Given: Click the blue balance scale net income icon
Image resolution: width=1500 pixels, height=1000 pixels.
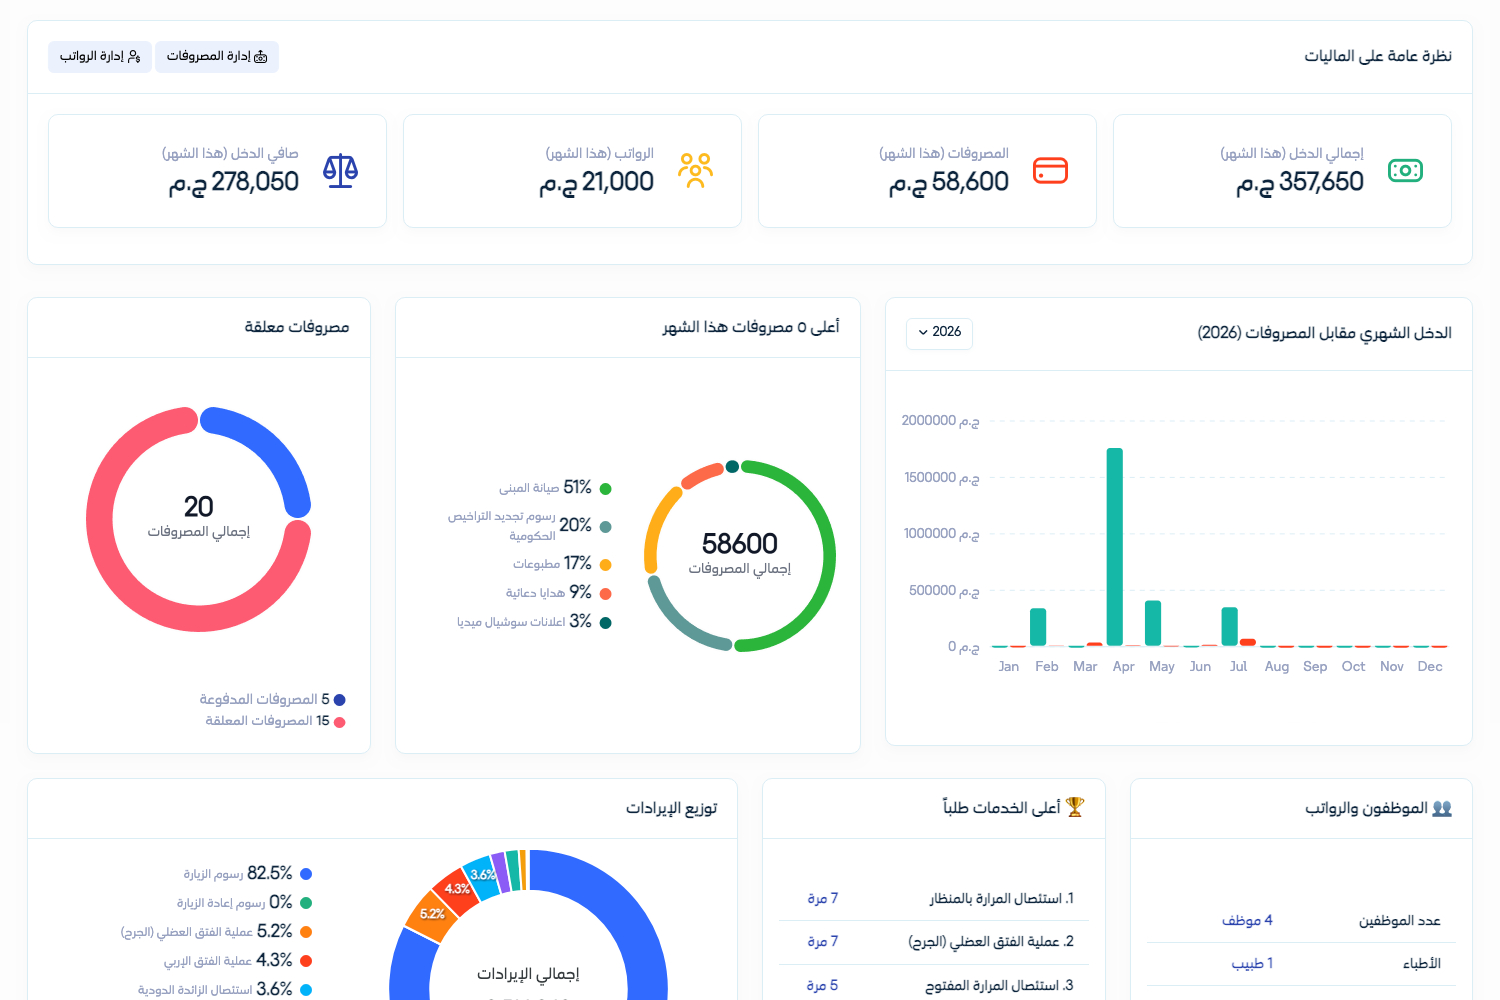Looking at the screenshot, I should 340,170.
